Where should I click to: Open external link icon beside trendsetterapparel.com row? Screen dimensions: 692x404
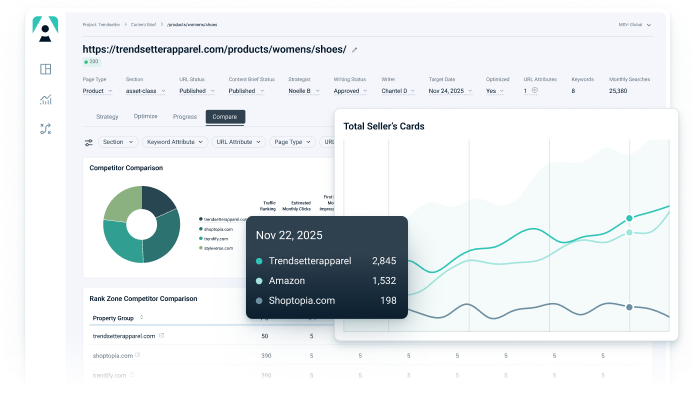[x=162, y=336]
